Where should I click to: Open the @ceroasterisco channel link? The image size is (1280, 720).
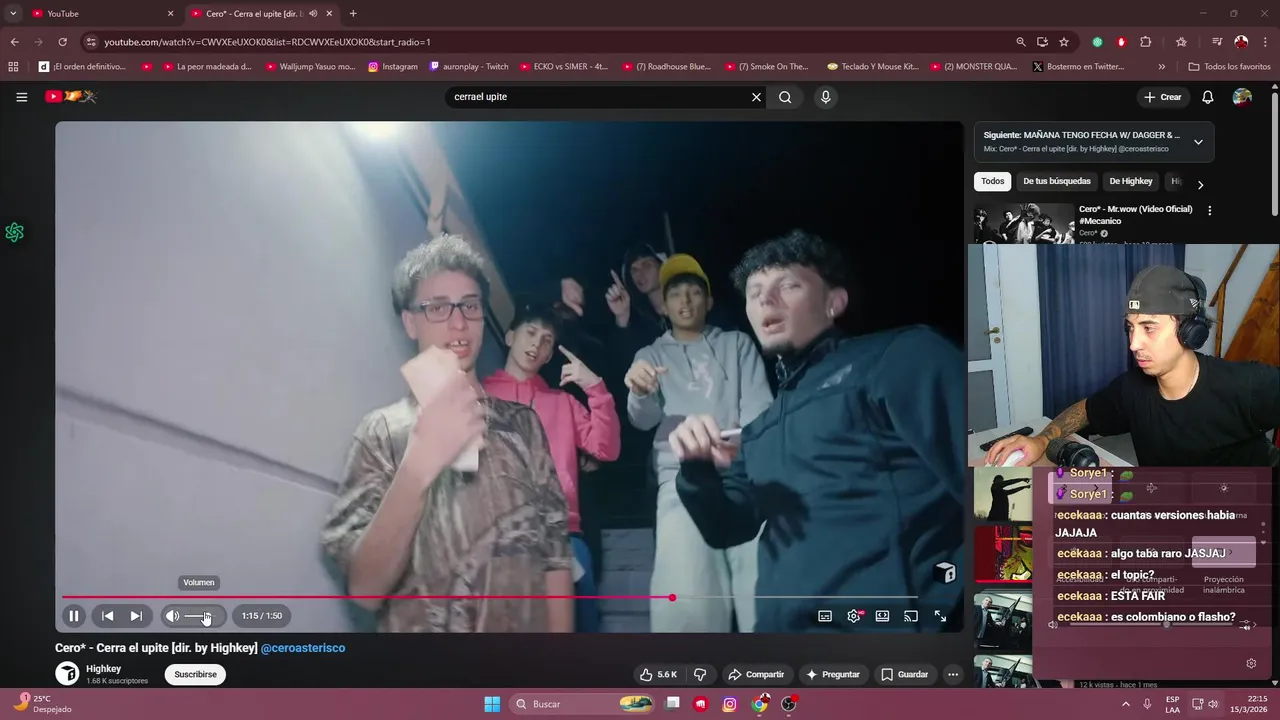[302, 648]
